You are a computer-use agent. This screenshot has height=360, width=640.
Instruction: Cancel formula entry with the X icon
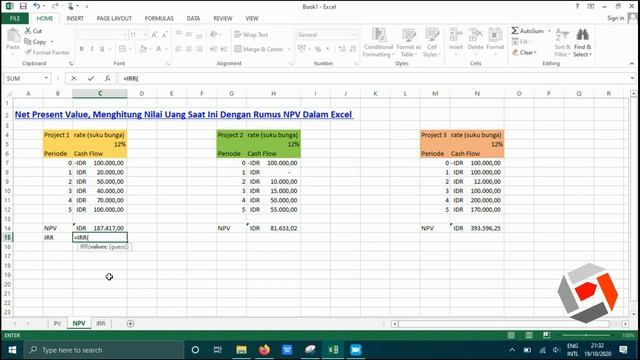(74, 78)
